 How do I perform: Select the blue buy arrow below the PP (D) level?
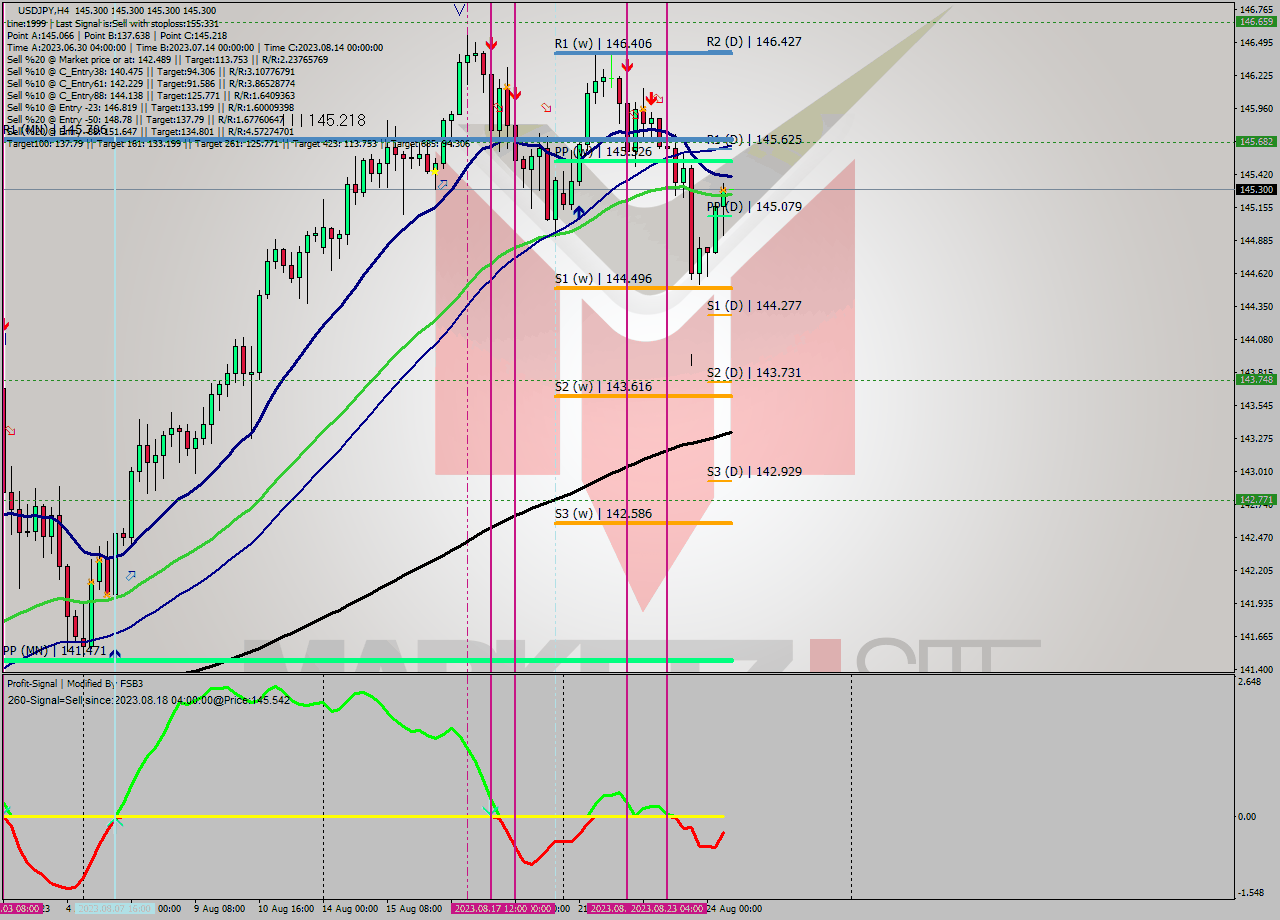[x=578, y=211]
